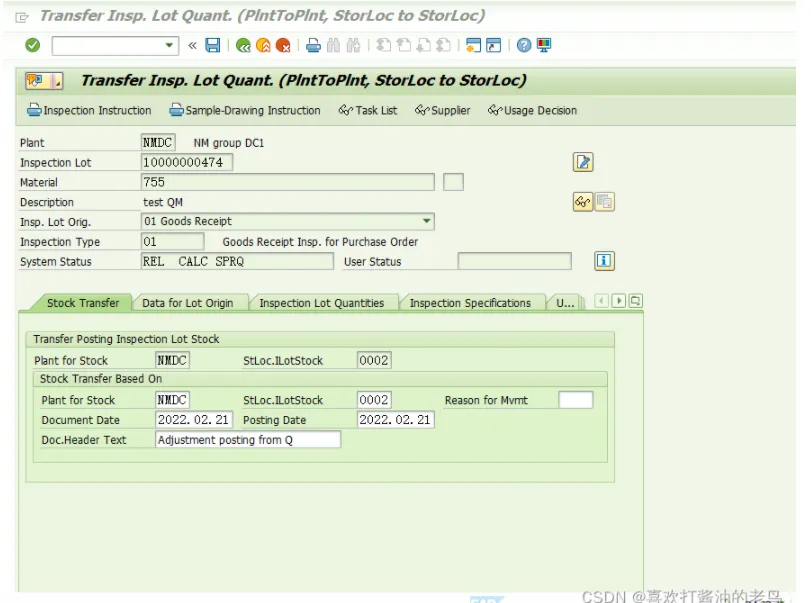
Task: Click StLoc.ILotStock field under Stock Transfer Based On
Action: click(x=374, y=400)
